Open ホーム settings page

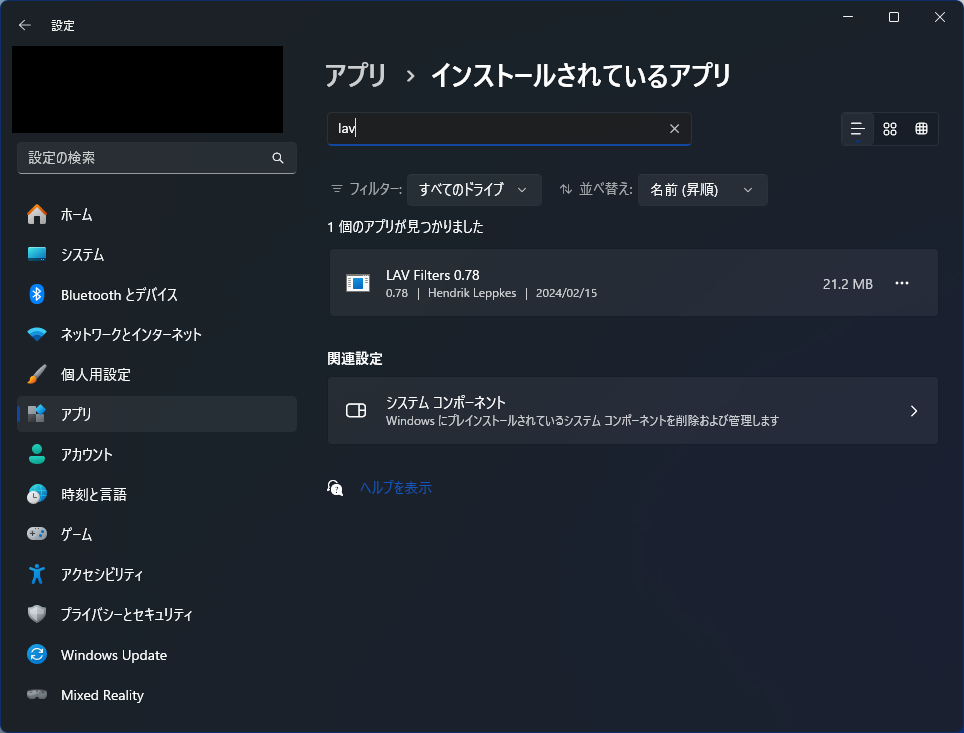pos(157,215)
